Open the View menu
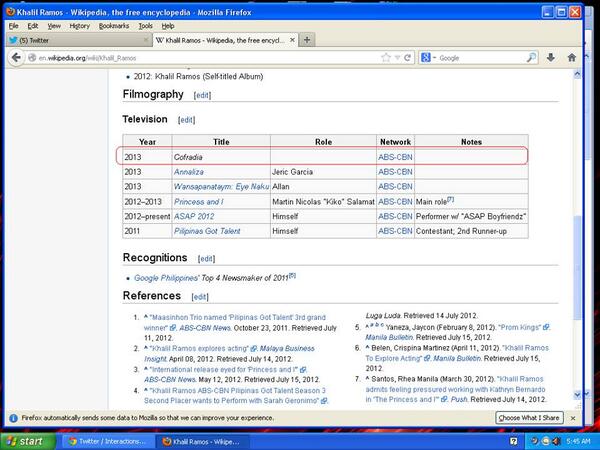600x450 pixels. pos(54,26)
